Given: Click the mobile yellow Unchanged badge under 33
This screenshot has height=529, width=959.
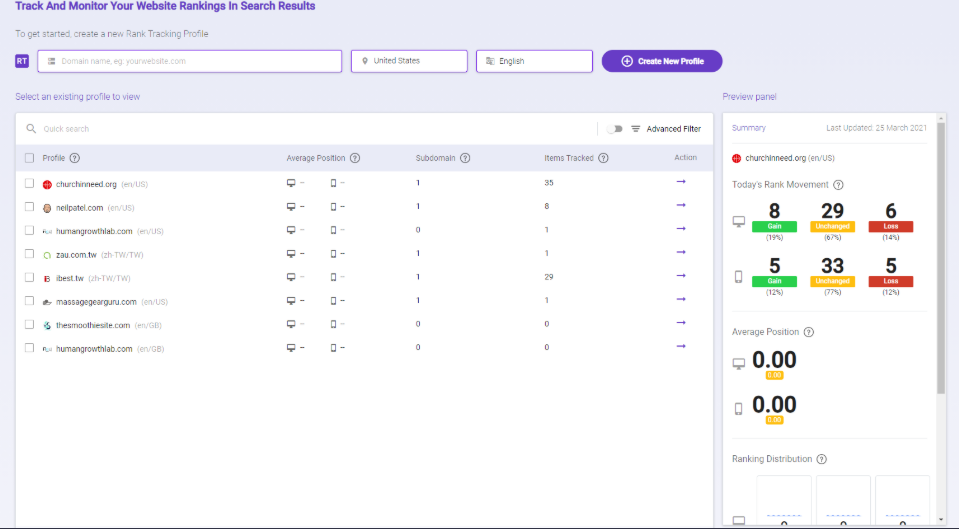Looking at the screenshot, I should coord(832,281).
